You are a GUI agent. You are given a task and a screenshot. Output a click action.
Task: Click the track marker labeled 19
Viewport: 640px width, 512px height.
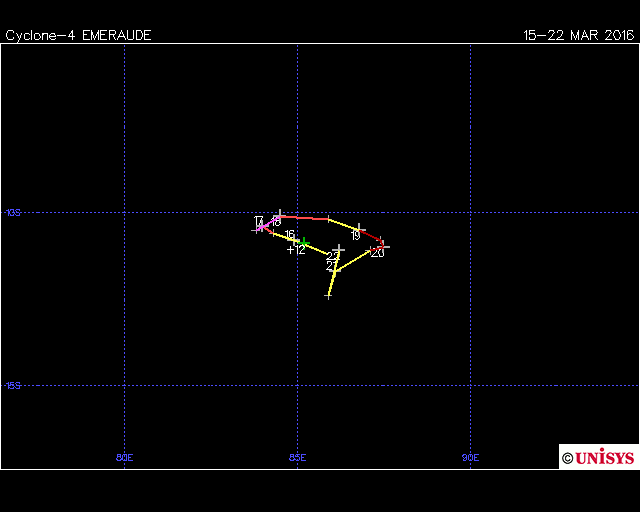coord(359,228)
